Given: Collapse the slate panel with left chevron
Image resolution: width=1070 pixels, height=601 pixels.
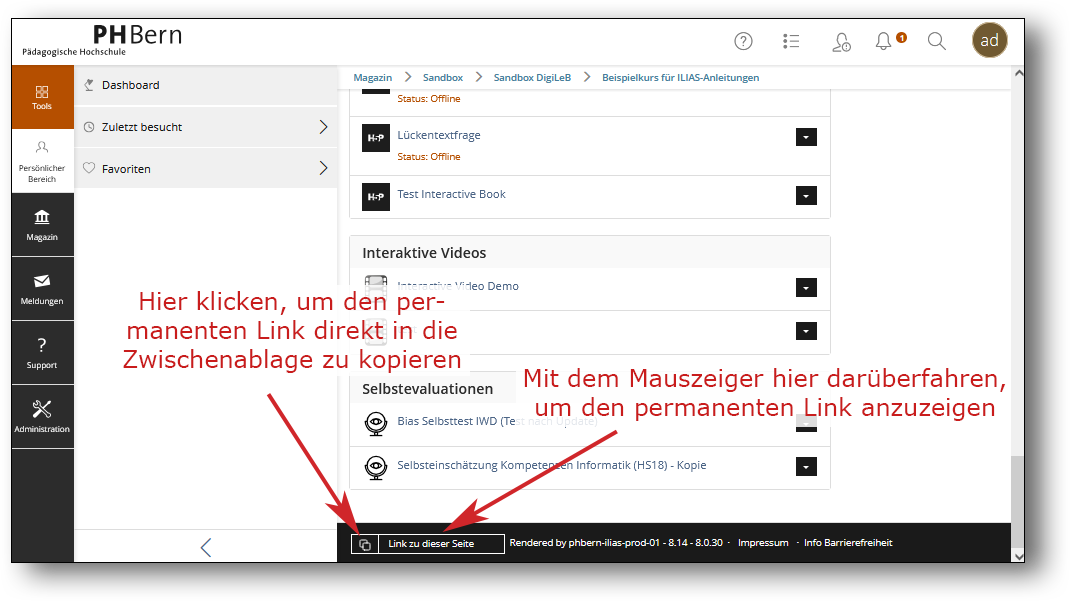Looking at the screenshot, I should [x=206, y=547].
